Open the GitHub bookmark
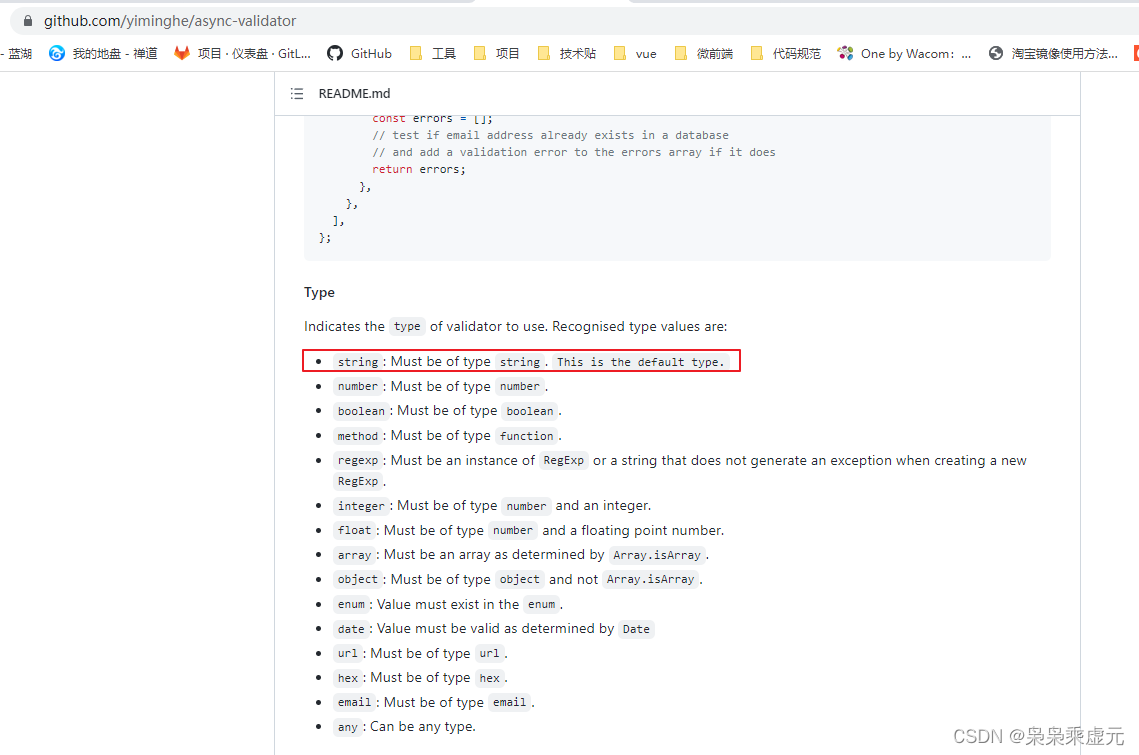This screenshot has width=1139, height=755. (360, 53)
